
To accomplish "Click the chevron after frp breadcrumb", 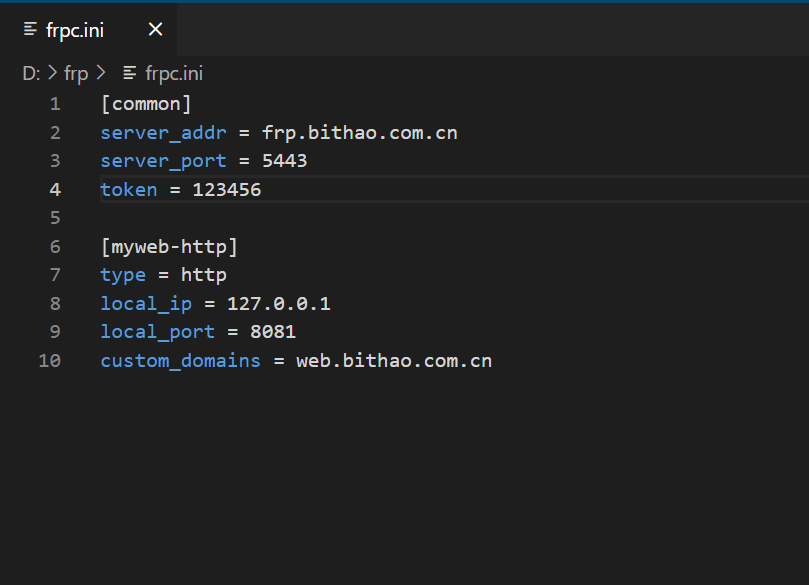I will [x=101, y=73].
